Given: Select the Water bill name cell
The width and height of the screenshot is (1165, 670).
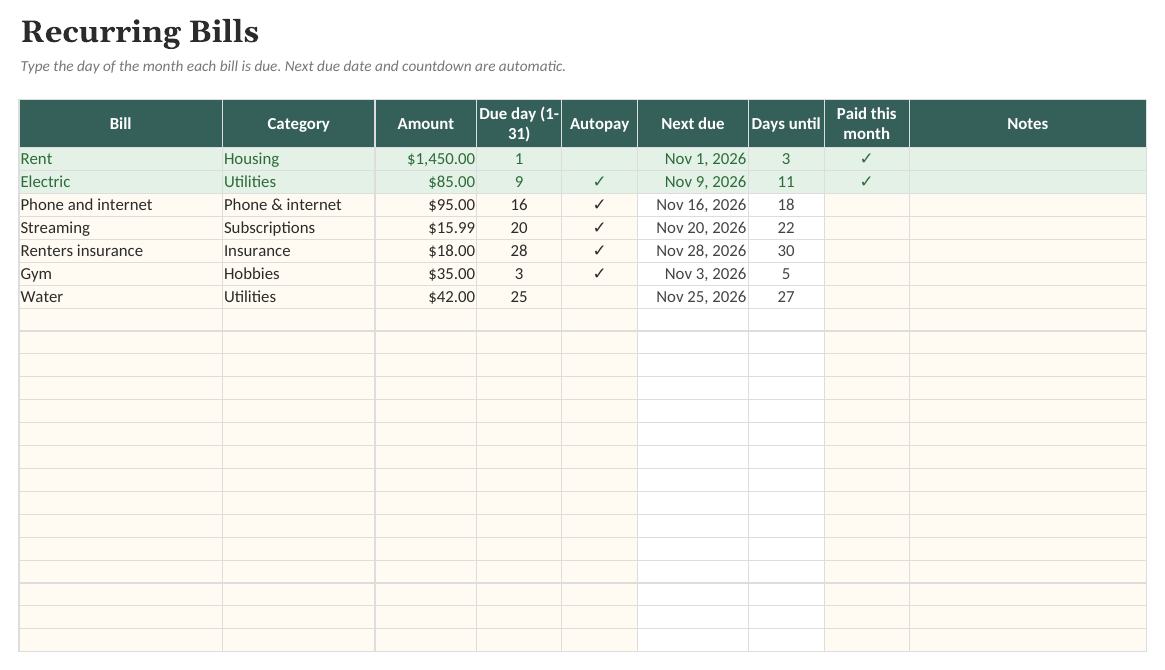Looking at the screenshot, I should click(x=120, y=297).
